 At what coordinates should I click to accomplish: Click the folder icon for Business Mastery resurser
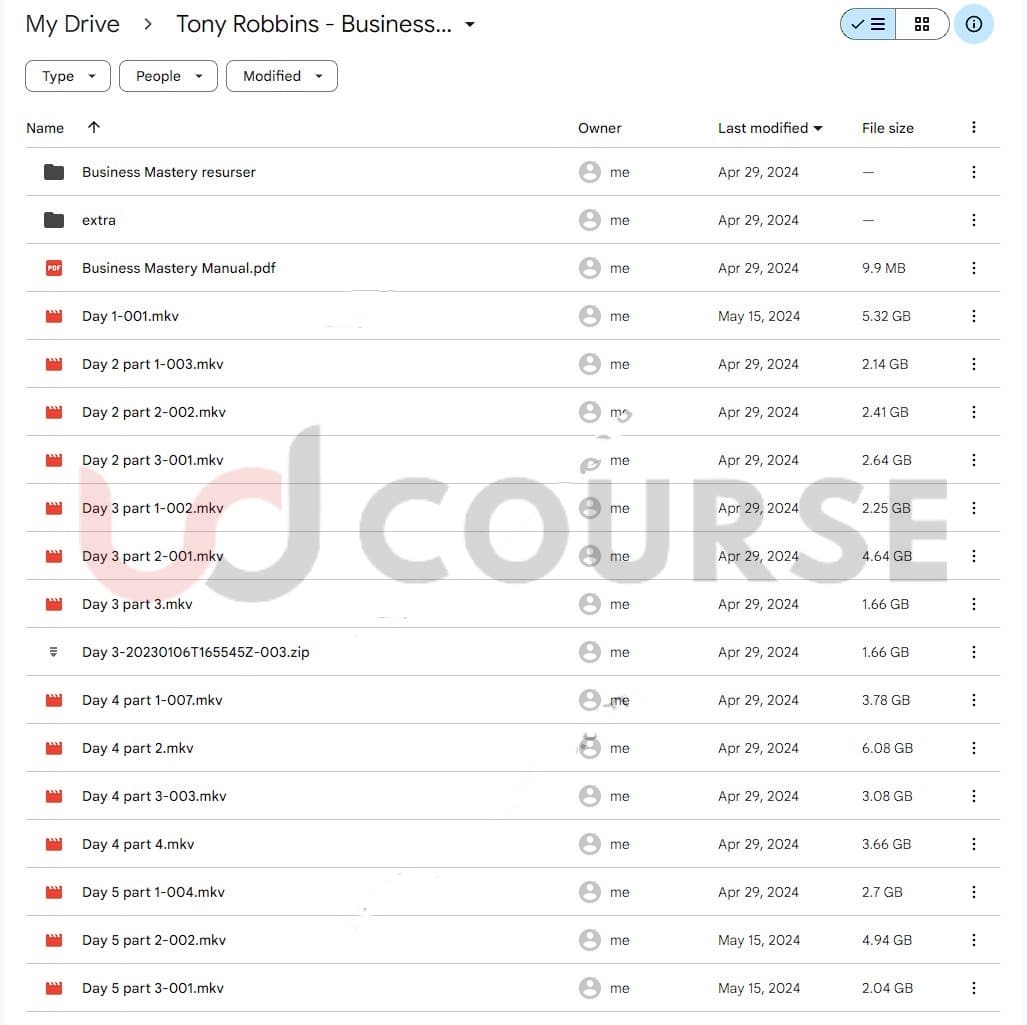coord(54,172)
